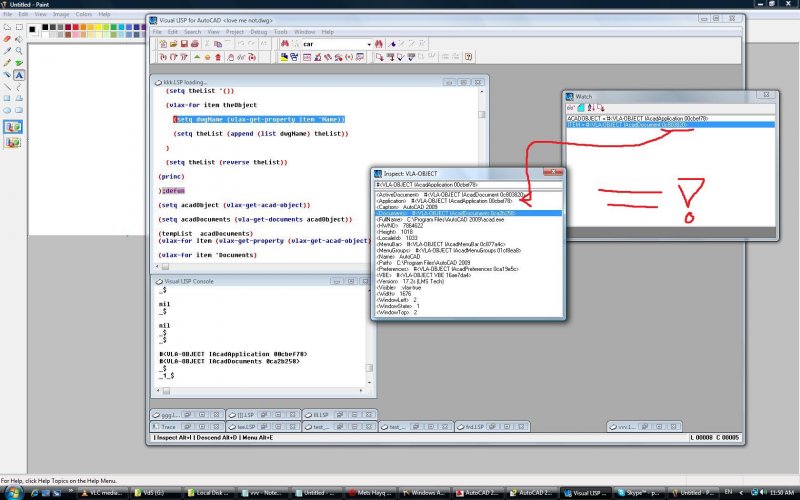The image size is (800, 500).
Task: Click the red Reset debug icon
Action: pyautogui.click(x=218, y=57)
